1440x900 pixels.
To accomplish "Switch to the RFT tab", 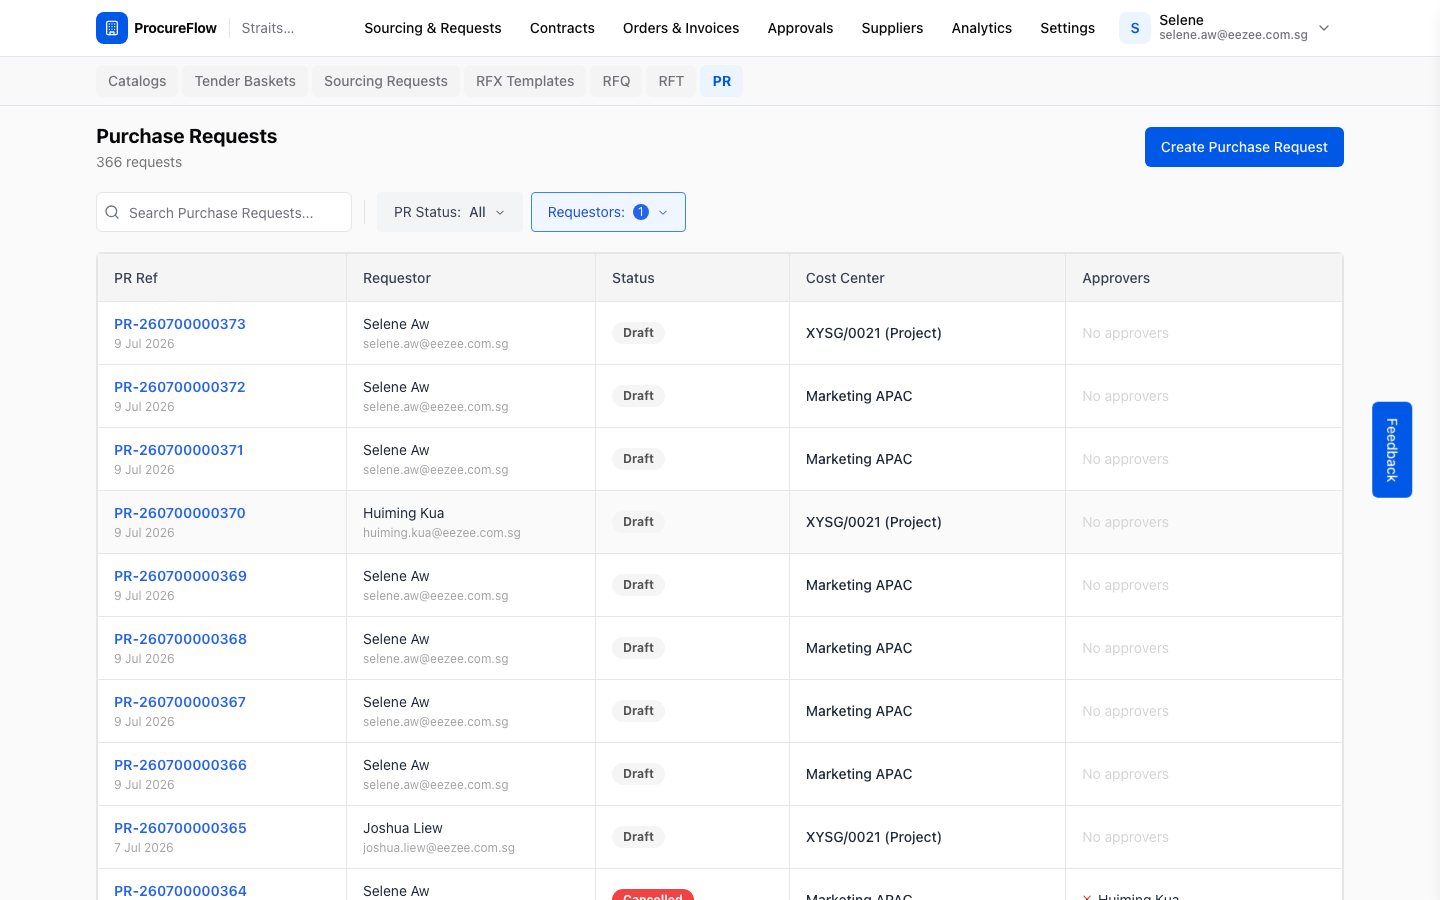I will point(671,81).
